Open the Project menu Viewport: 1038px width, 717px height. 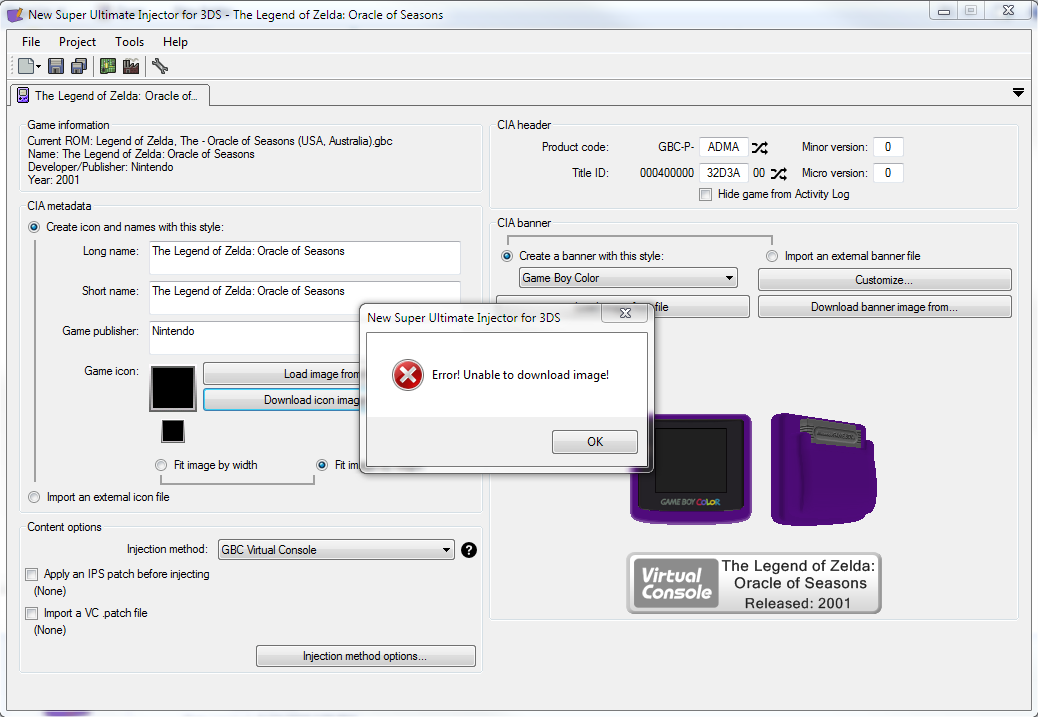click(x=77, y=42)
